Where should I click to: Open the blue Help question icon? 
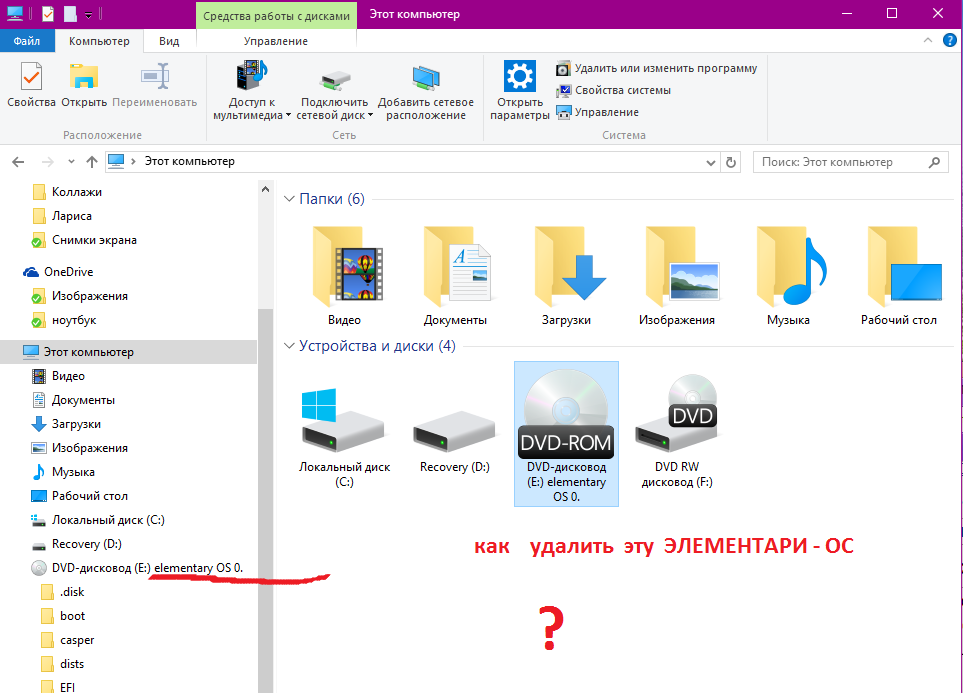pyautogui.click(x=949, y=41)
